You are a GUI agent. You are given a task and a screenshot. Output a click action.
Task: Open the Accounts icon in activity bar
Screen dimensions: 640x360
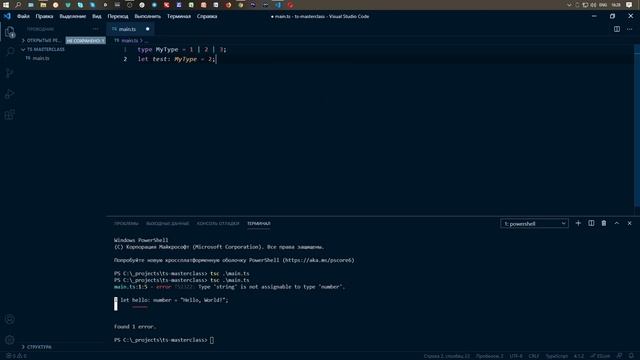coord(10,319)
